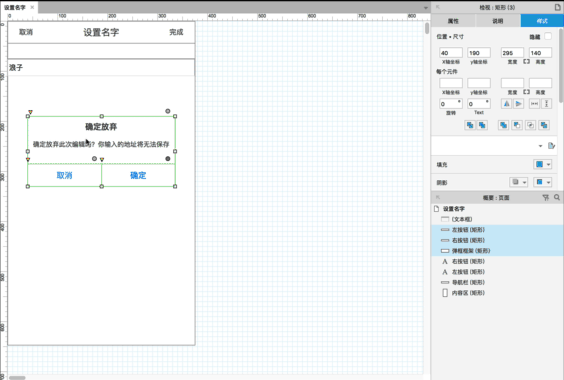
Task: Click the rectangle icon beside 内容区 (矩形)
Action: [445, 293]
